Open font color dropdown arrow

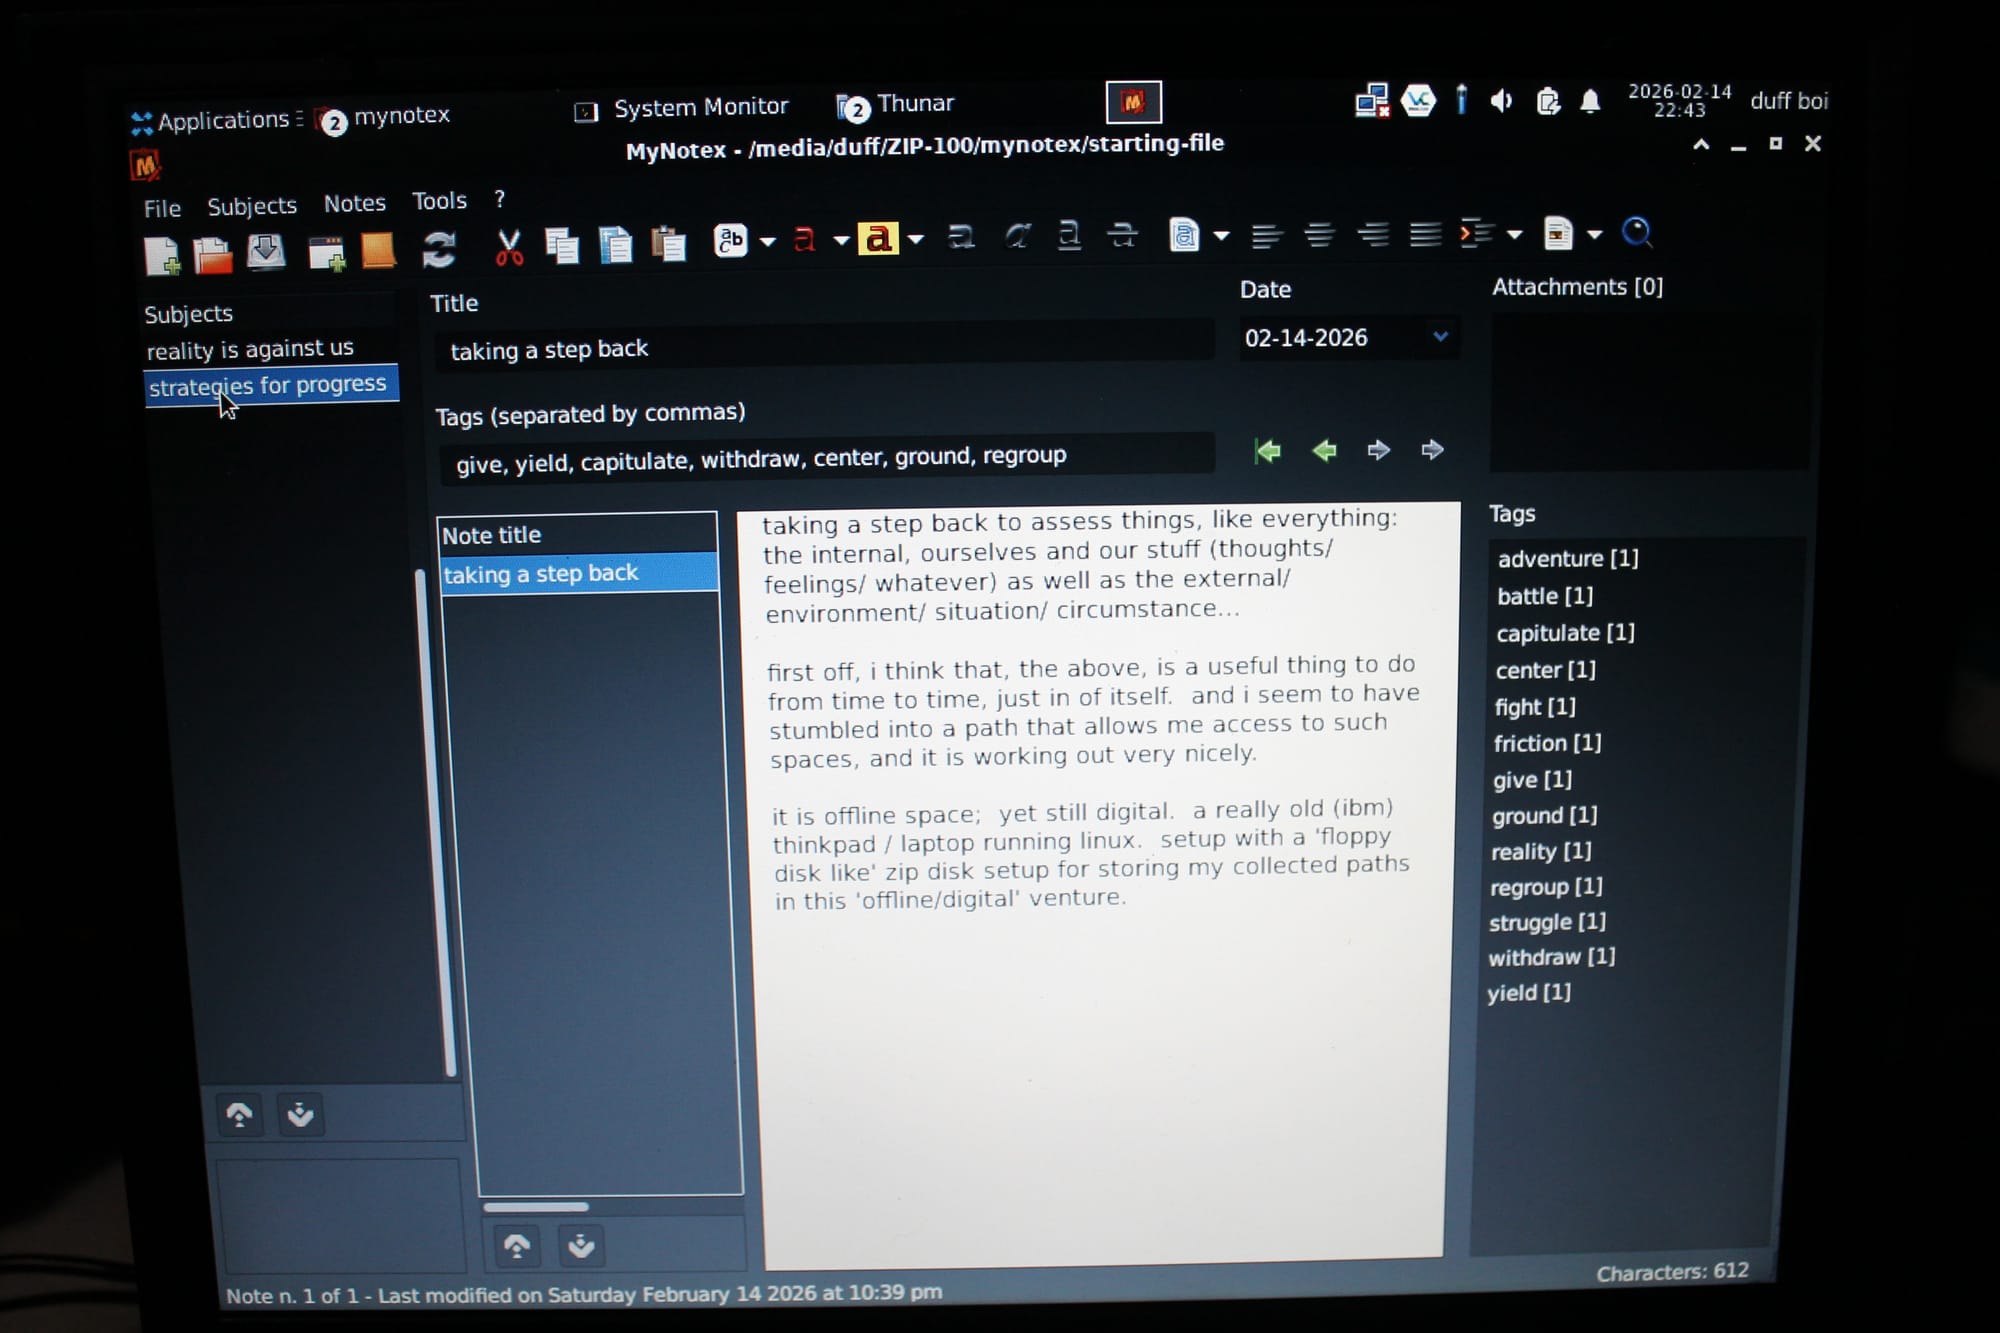click(x=841, y=240)
